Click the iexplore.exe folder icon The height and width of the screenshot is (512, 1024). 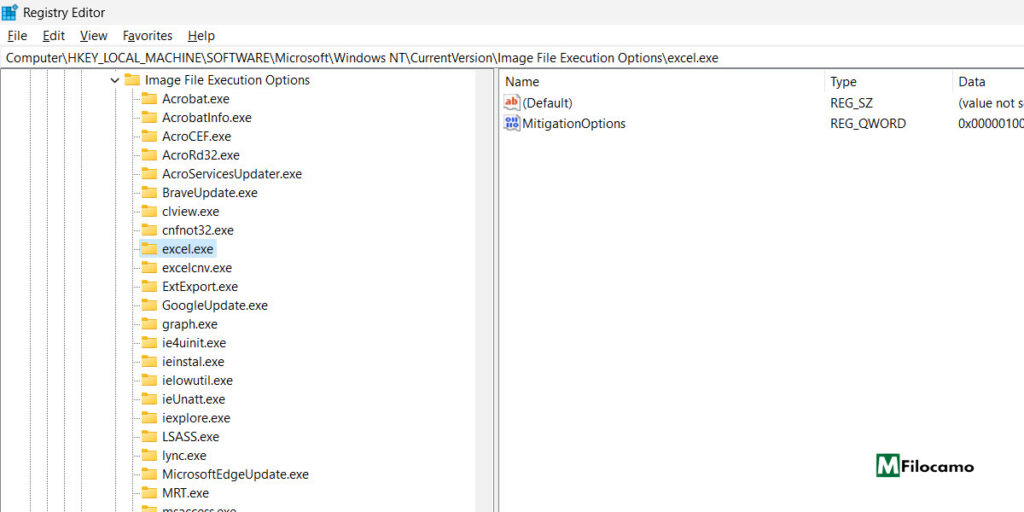point(150,418)
